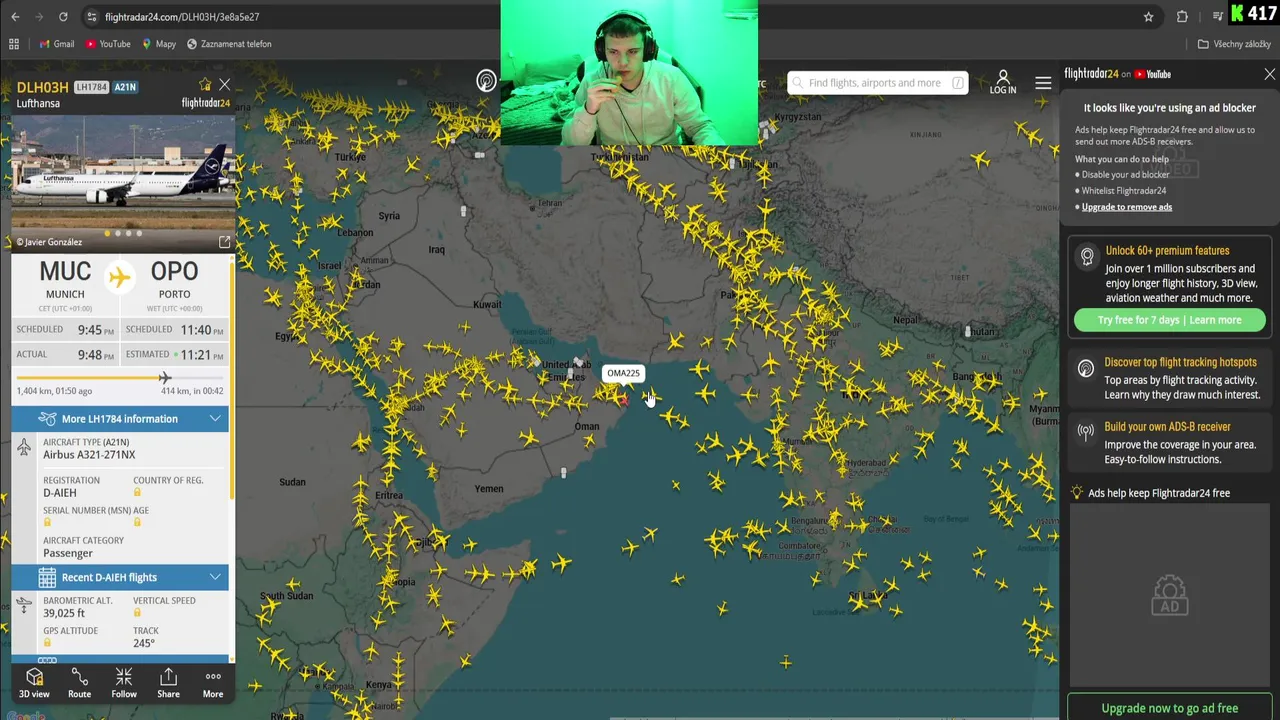Close the DLH03H flight details panel

click(224, 85)
